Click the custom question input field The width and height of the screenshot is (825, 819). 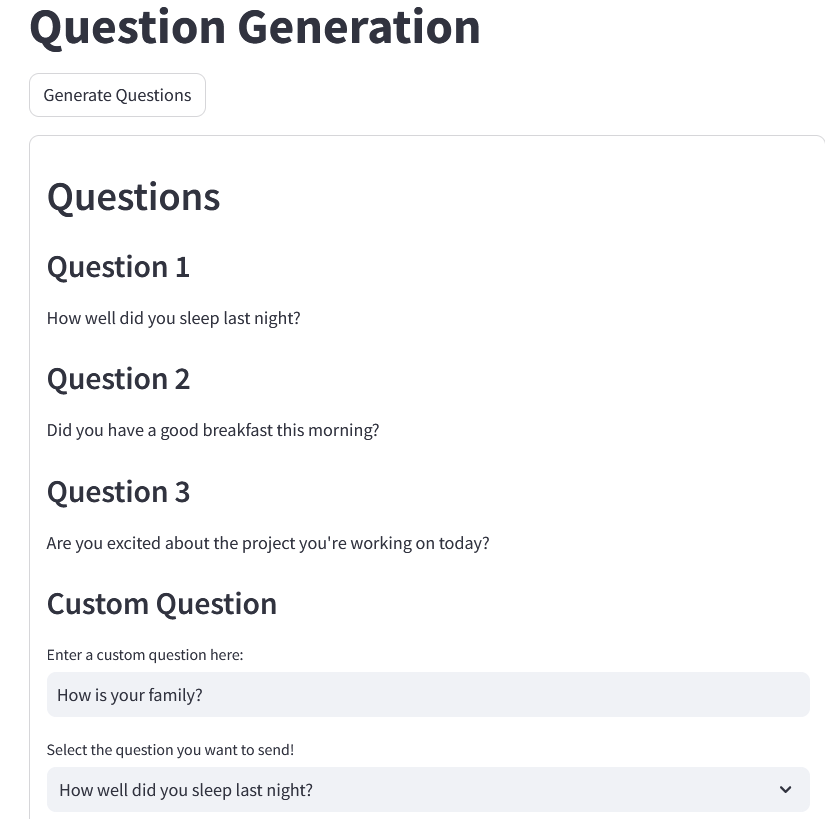coord(428,694)
